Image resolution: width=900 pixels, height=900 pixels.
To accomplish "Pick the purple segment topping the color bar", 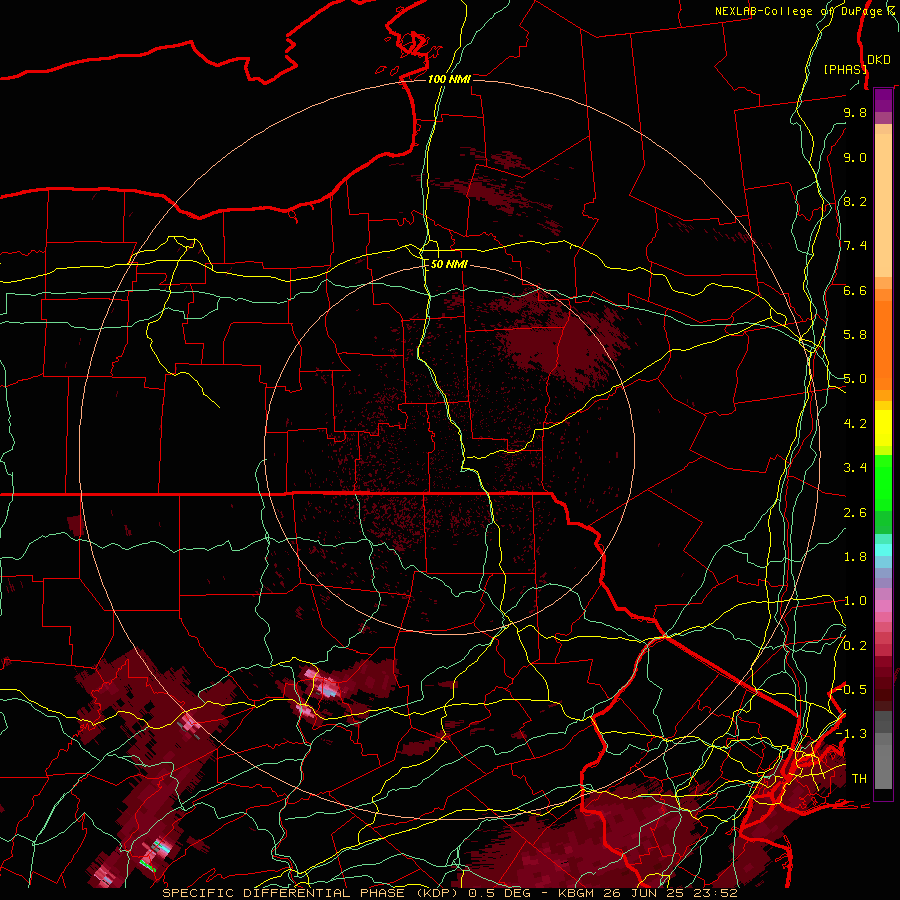I will tap(883, 100).
